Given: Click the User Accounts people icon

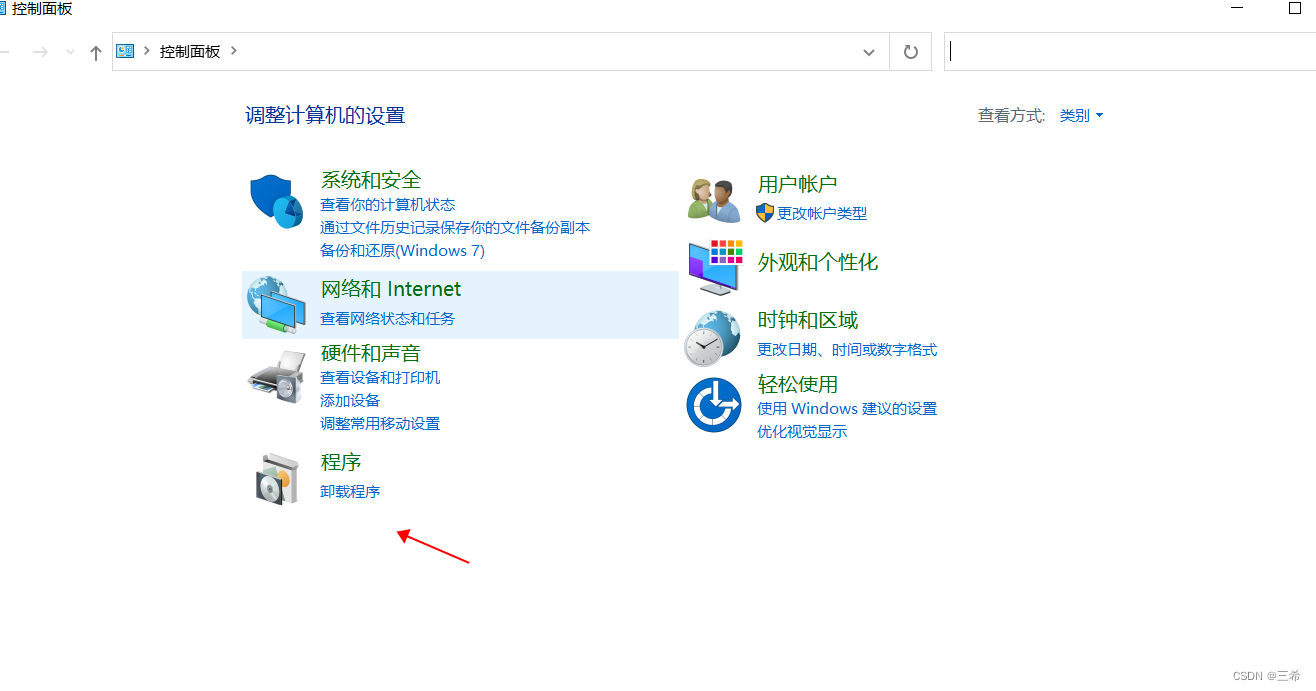Looking at the screenshot, I should click(714, 199).
